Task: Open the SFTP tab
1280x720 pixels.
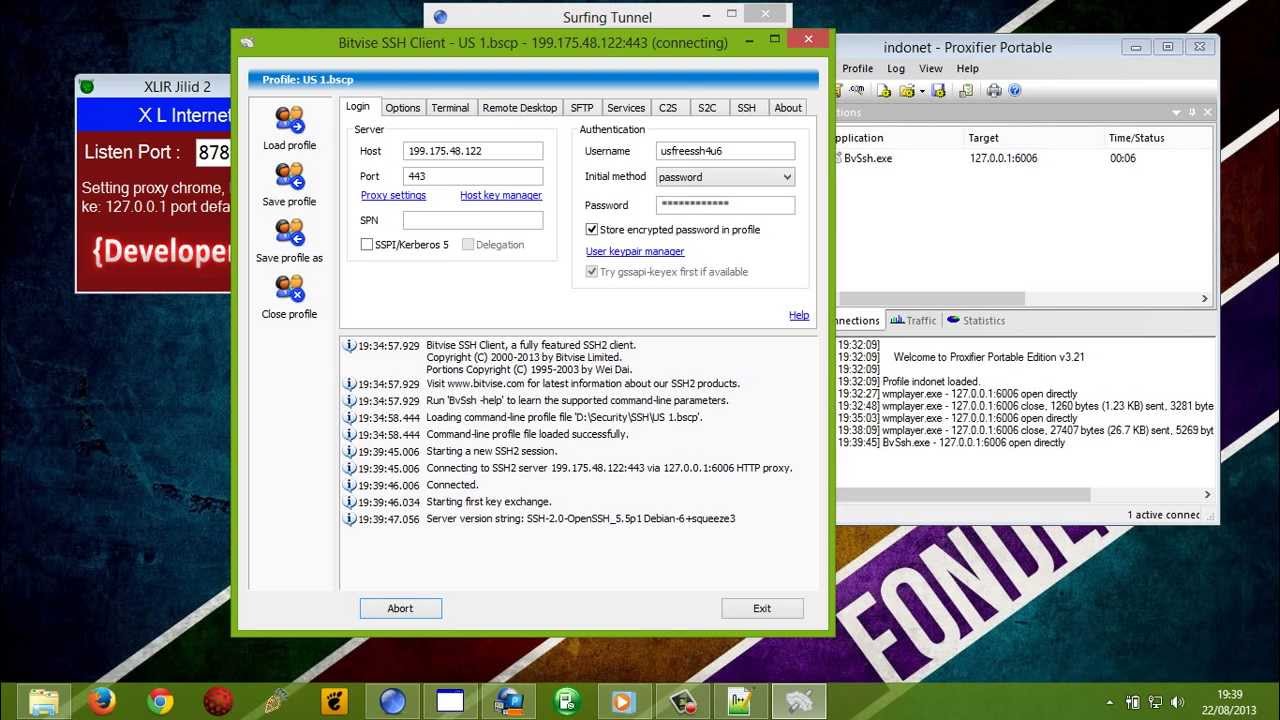Action: (582, 108)
